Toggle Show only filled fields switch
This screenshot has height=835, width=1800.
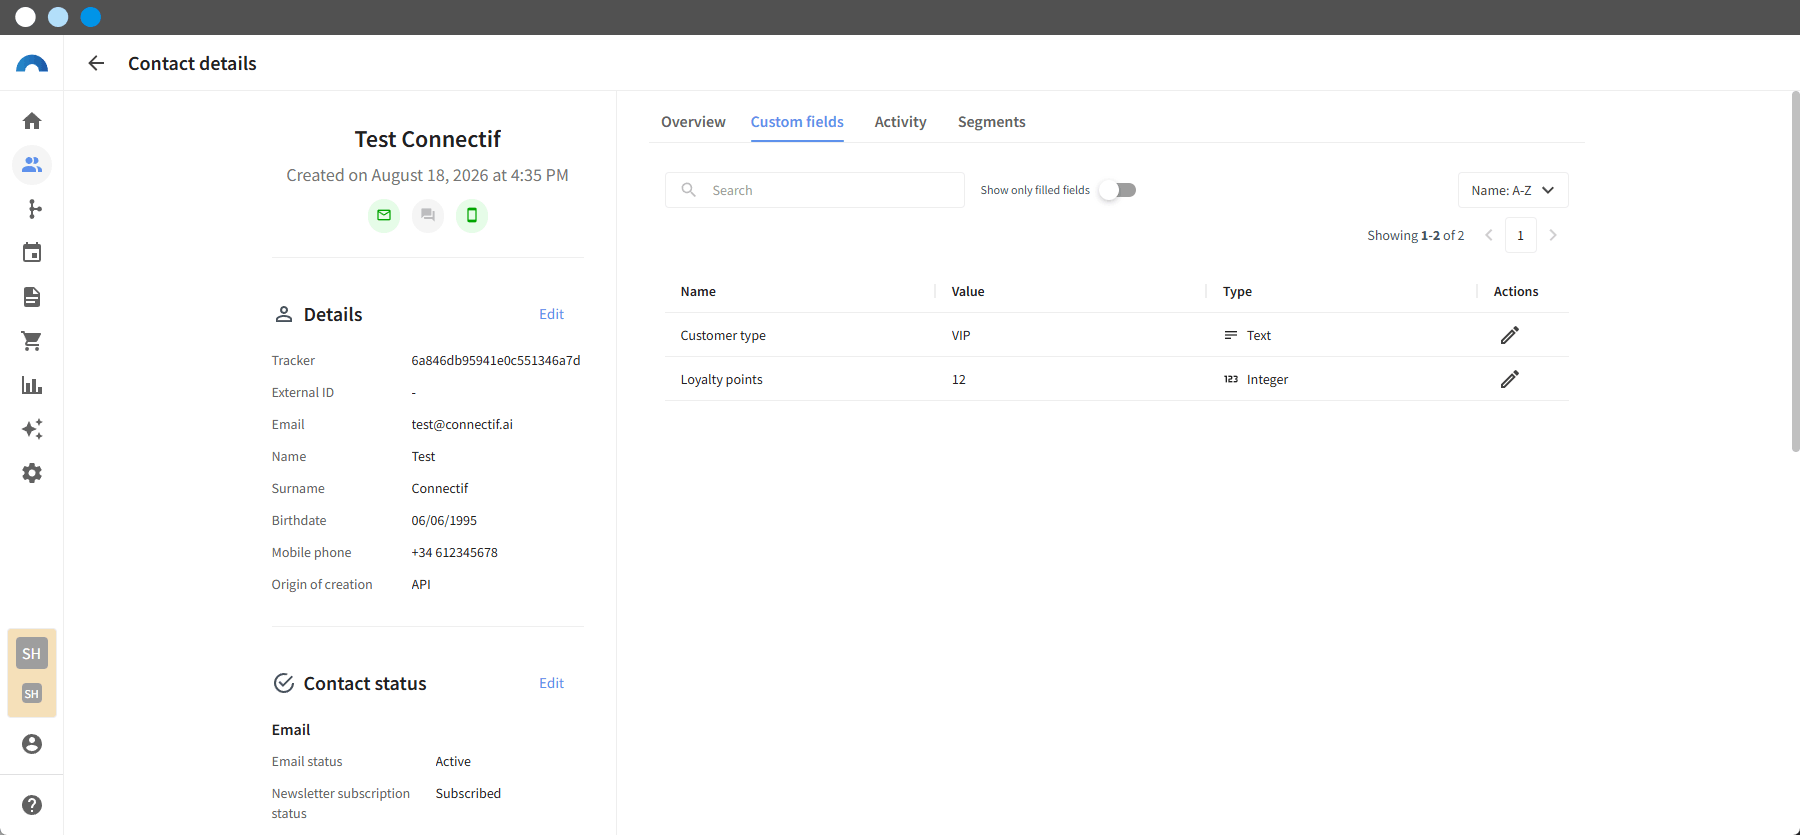pyautogui.click(x=1118, y=190)
